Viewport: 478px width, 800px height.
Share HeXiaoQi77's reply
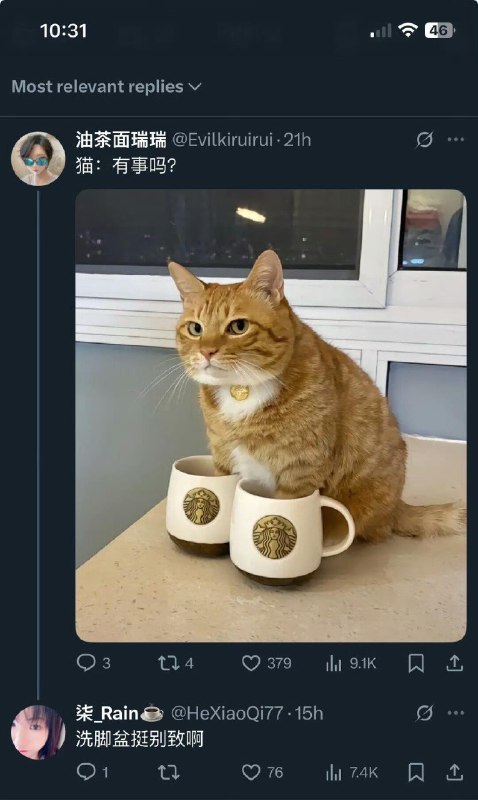pos(454,772)
